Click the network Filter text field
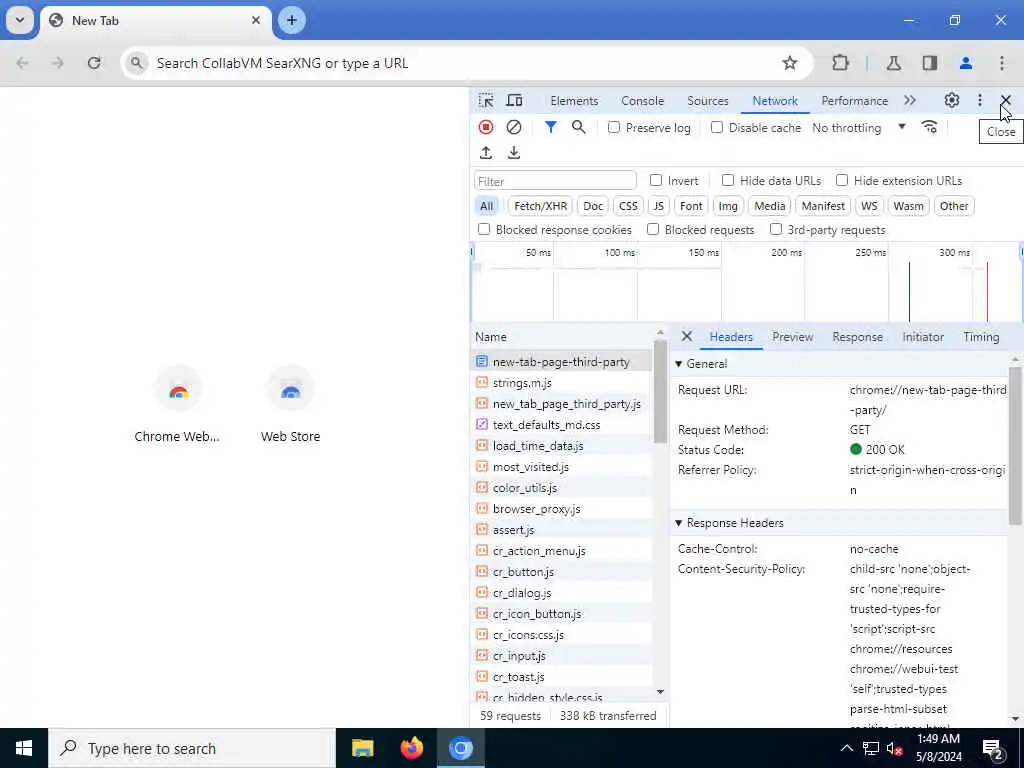This screenshot has width=1024, height=768. [x=555, y=181]
